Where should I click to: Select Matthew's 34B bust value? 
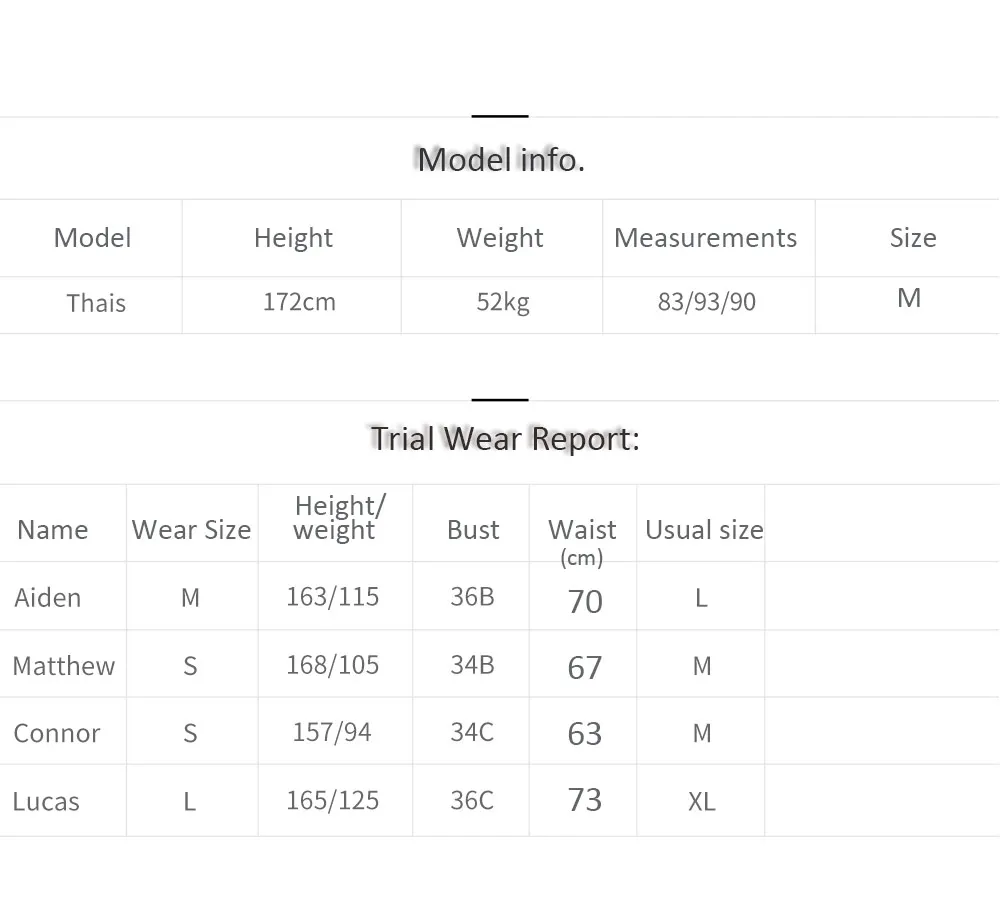(473, 665)
